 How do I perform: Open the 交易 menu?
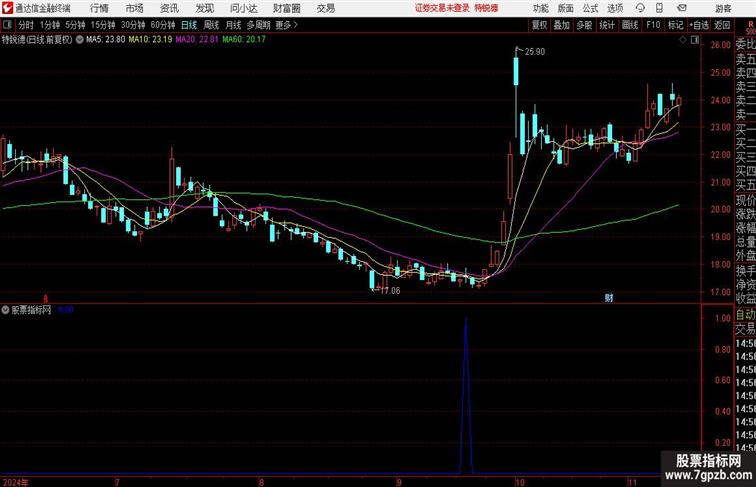(325, 8)
